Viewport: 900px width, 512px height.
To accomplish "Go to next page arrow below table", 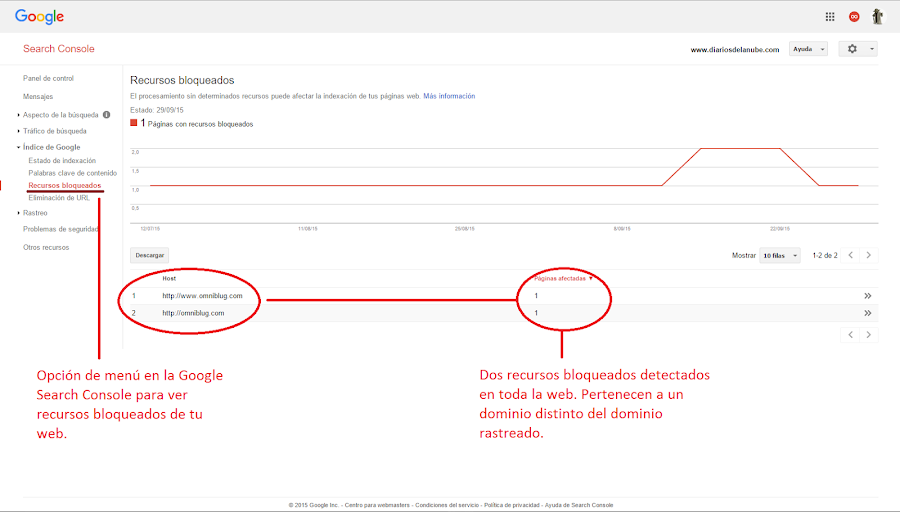I will [868, 335].
